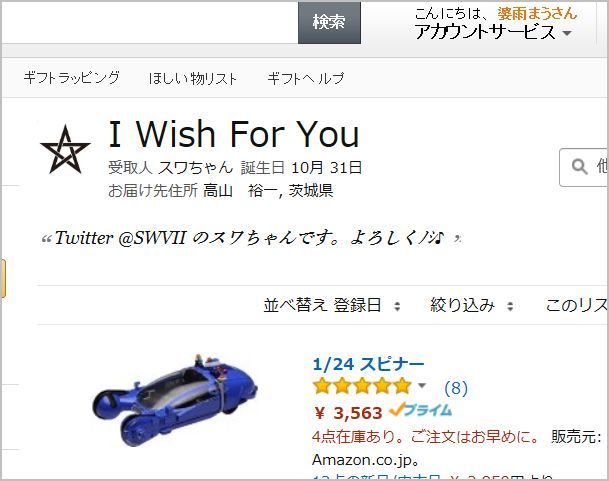Click the main search text field

(x=150, y=23)
